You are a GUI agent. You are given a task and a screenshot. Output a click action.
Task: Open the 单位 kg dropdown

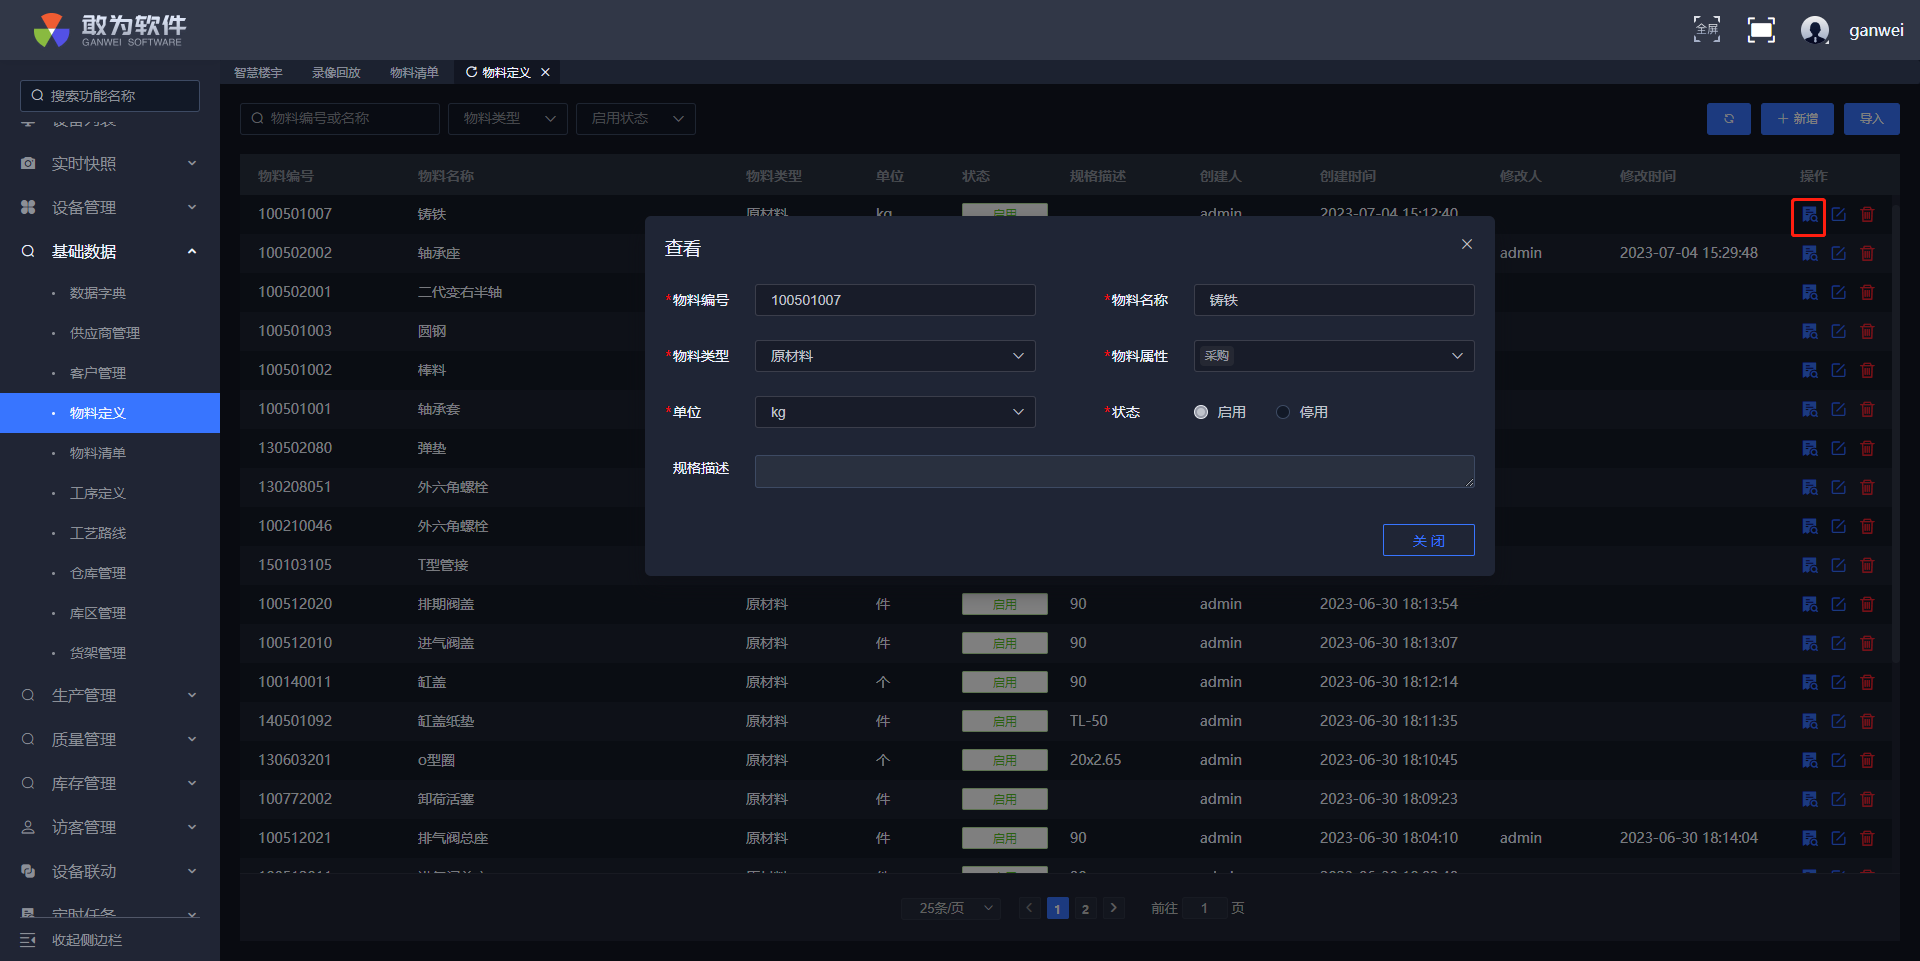(894, 413)
